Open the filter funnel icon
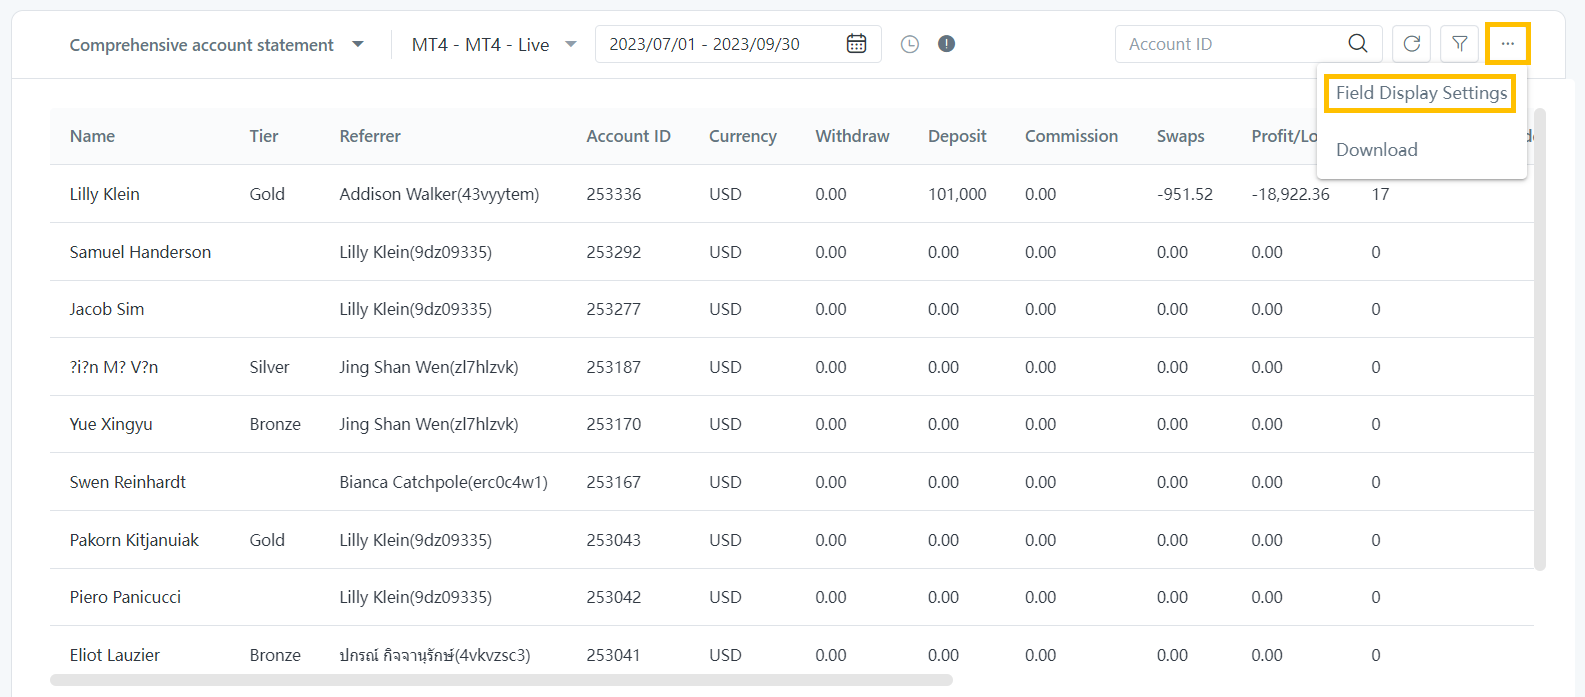The image size is (1585, 697). (1459, 44)
